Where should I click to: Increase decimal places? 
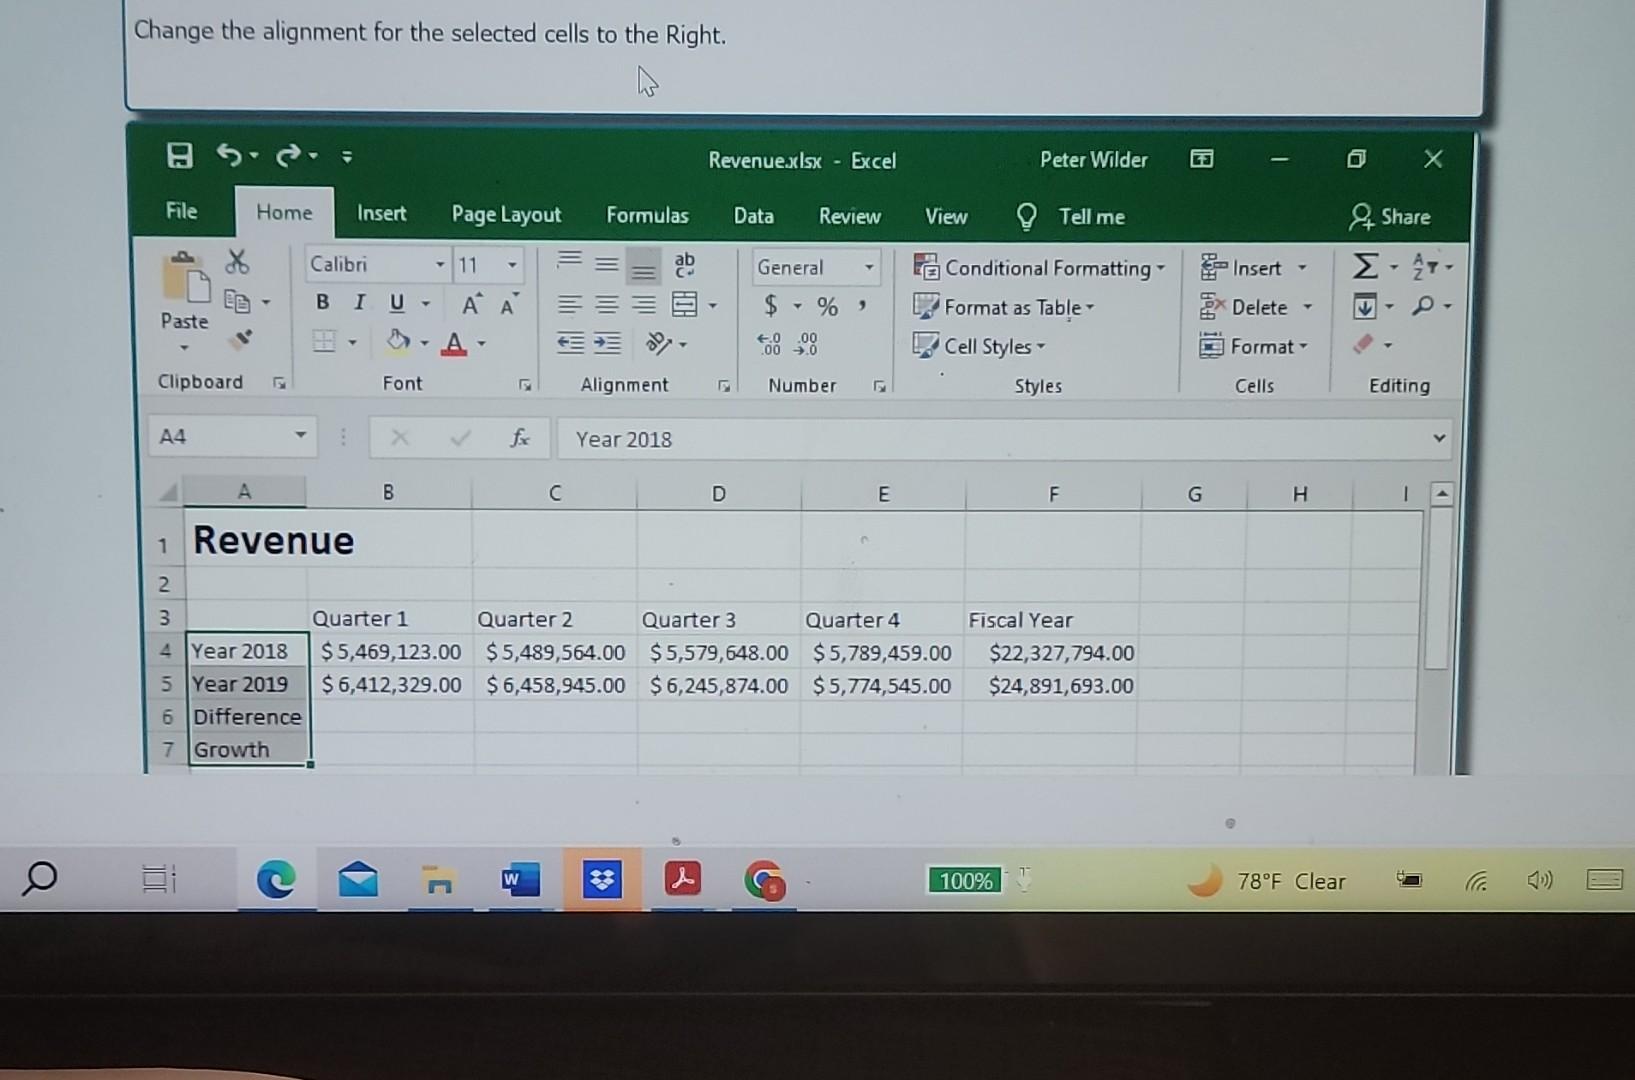click(770, 344)
